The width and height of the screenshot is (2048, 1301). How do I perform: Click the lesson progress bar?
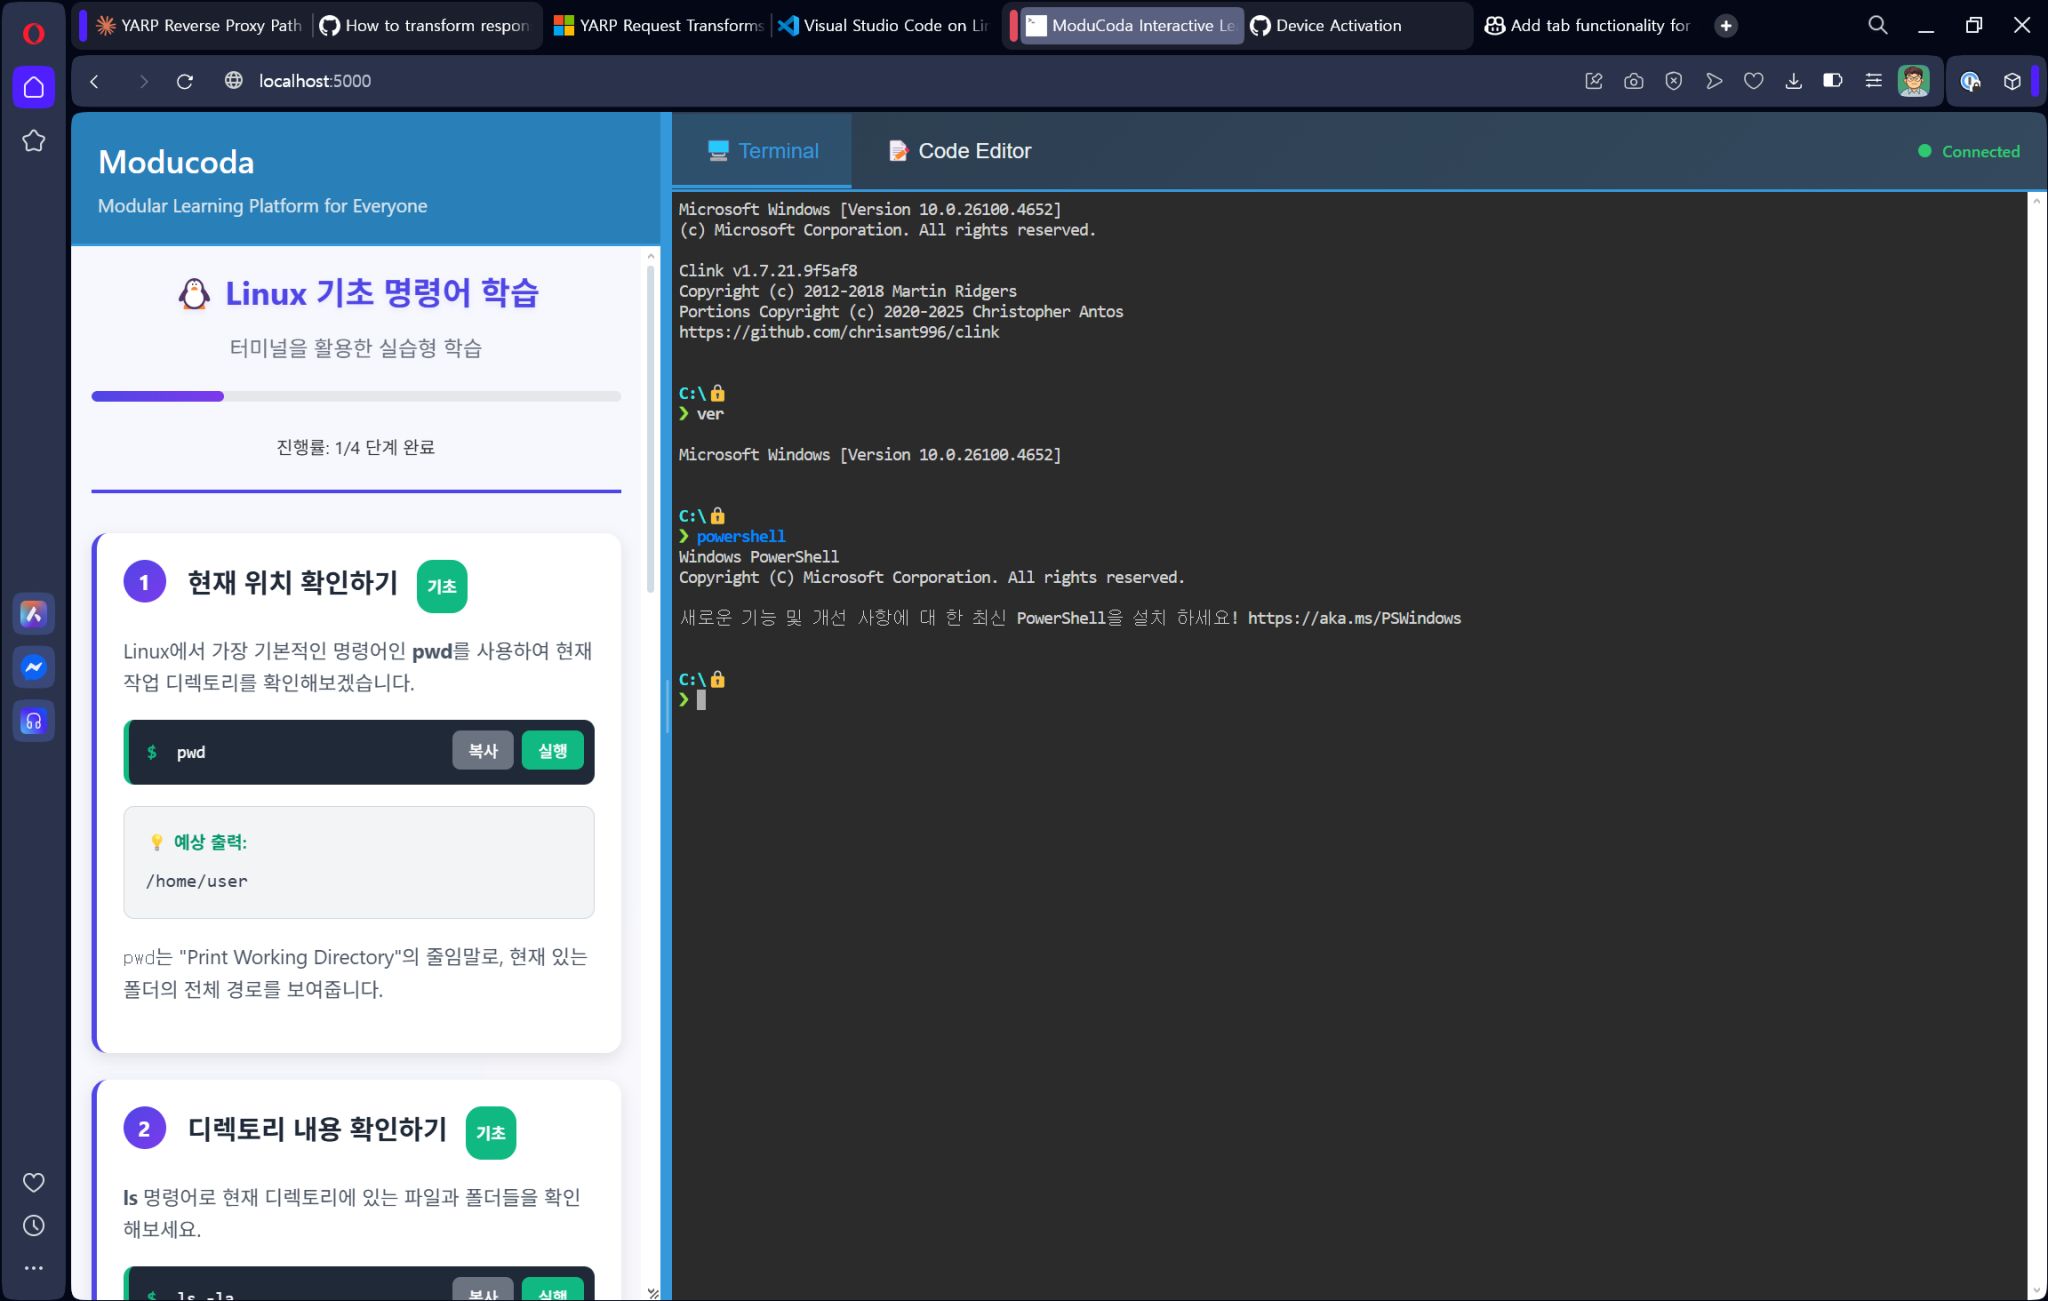coord(356,396)
